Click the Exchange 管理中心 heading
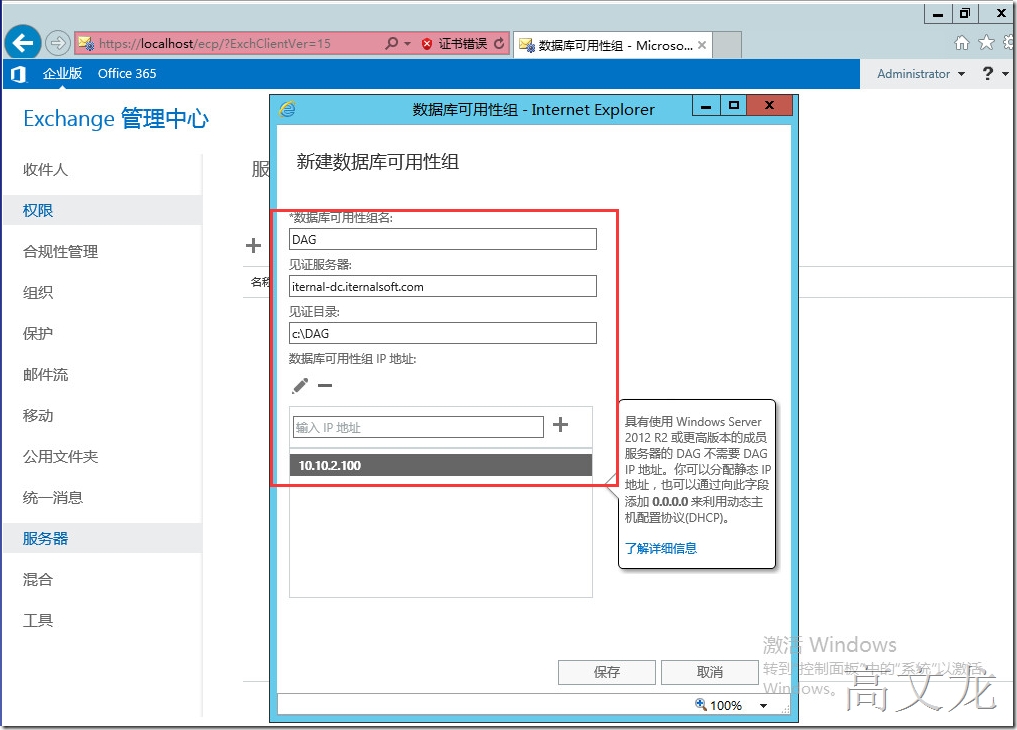Screen dimensions: 1017x730 click(115, 119)
